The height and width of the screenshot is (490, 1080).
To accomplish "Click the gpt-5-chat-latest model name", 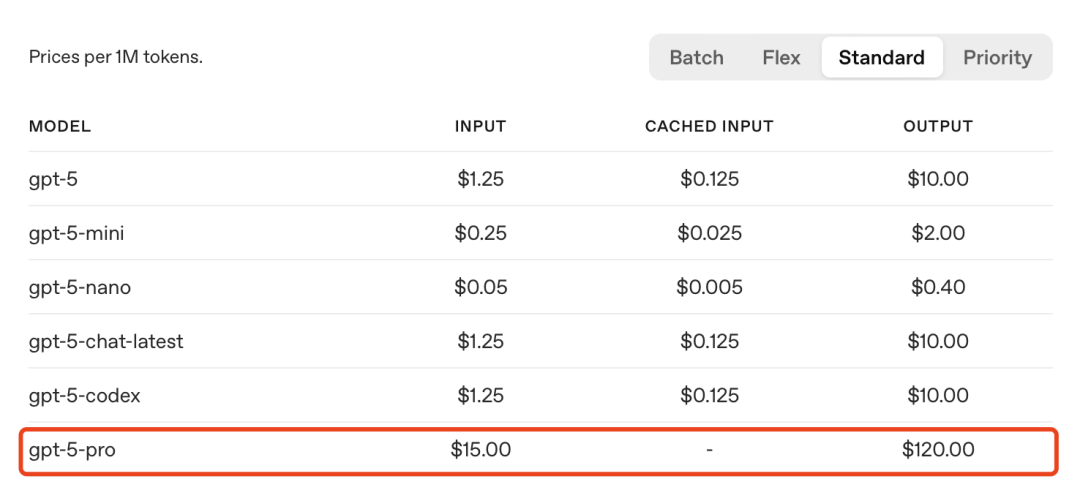I will (x=106, y=341).
